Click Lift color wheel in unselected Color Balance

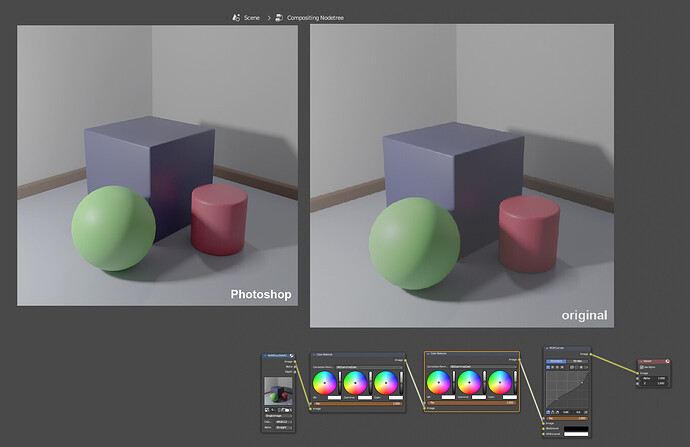(325, 383)
